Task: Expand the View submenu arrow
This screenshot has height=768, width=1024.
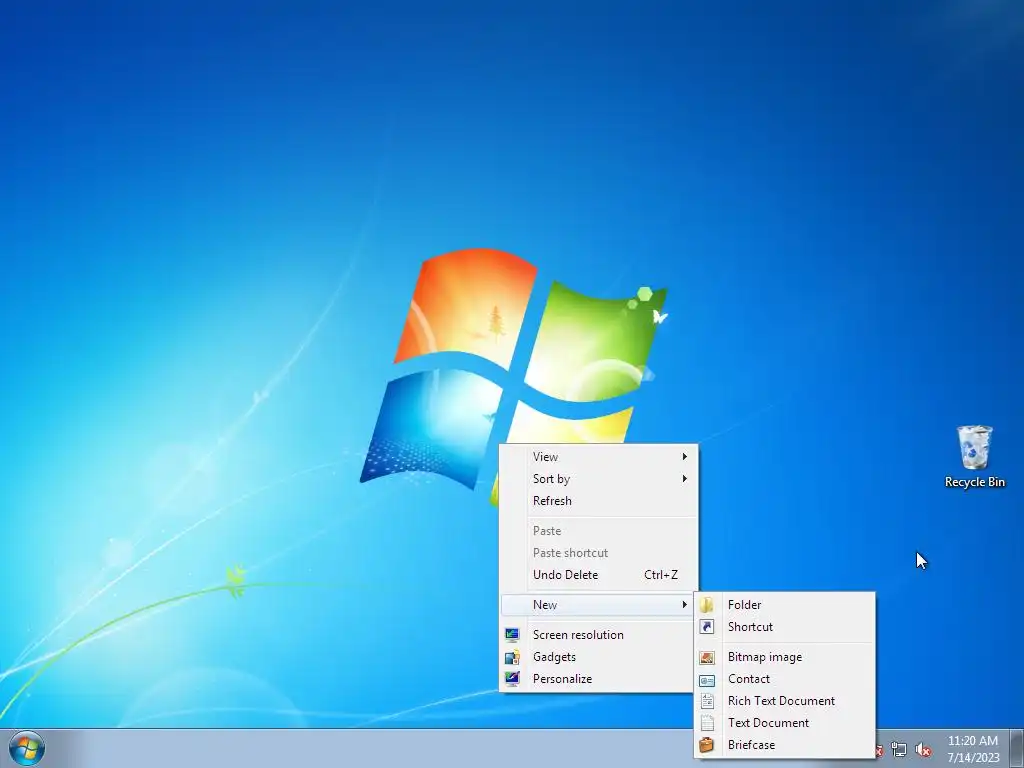Action: pyautogui.click(x=684, y=456)
